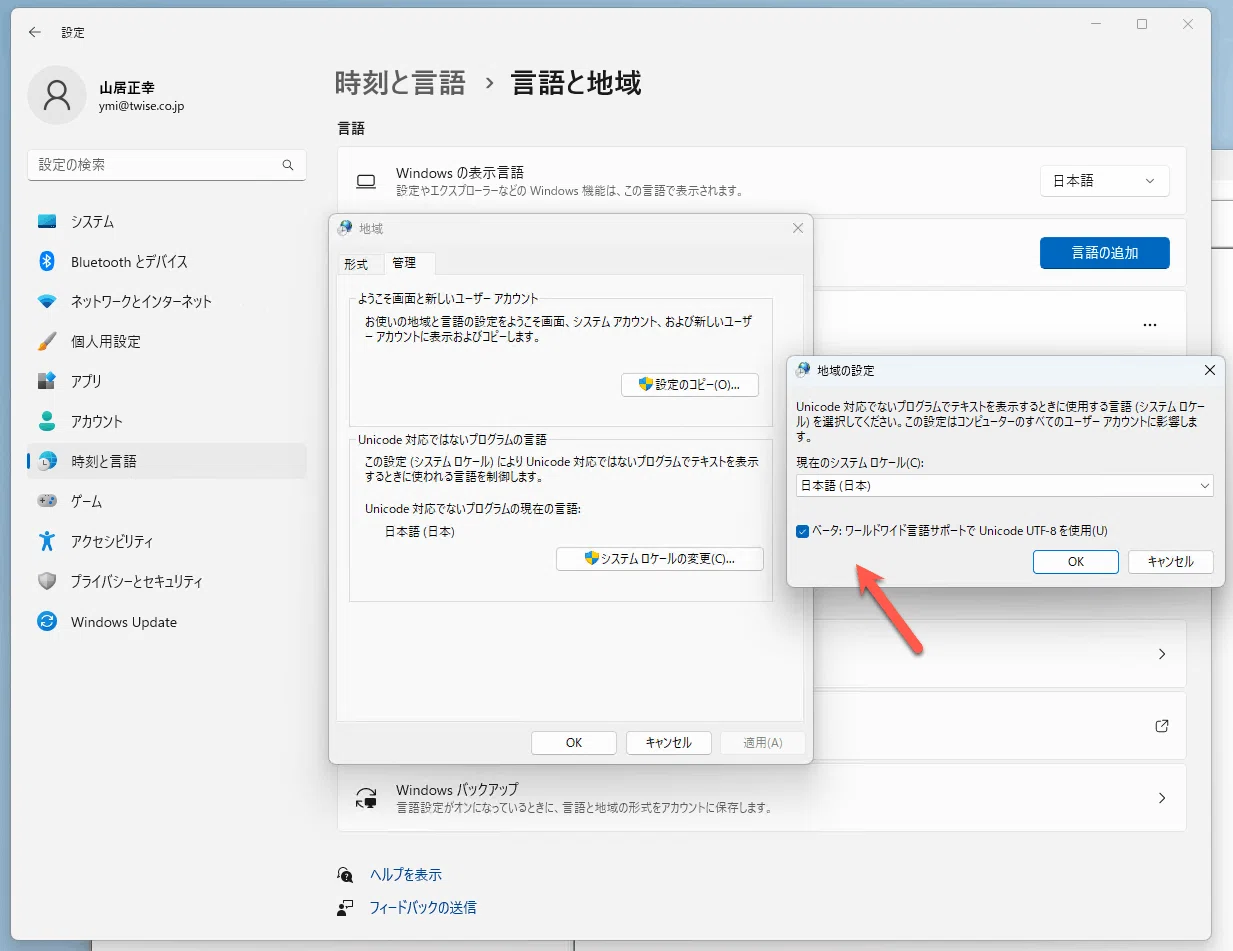Open ネットワークとインターネット settings
The height and width of the screenshot is (951, 1233).
(x=167, y=302)
